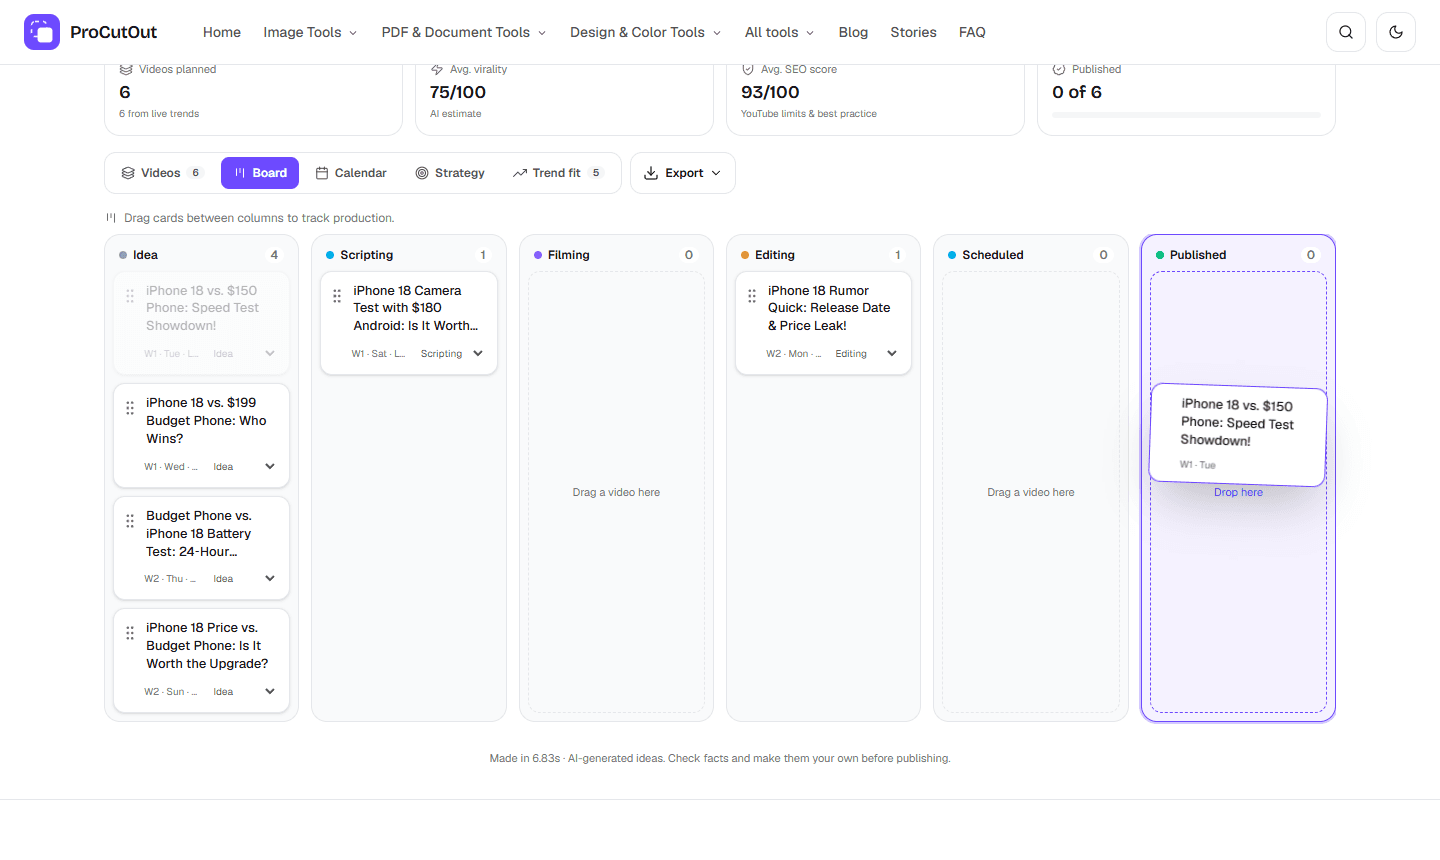Click the Published column header

point(1238,255)
